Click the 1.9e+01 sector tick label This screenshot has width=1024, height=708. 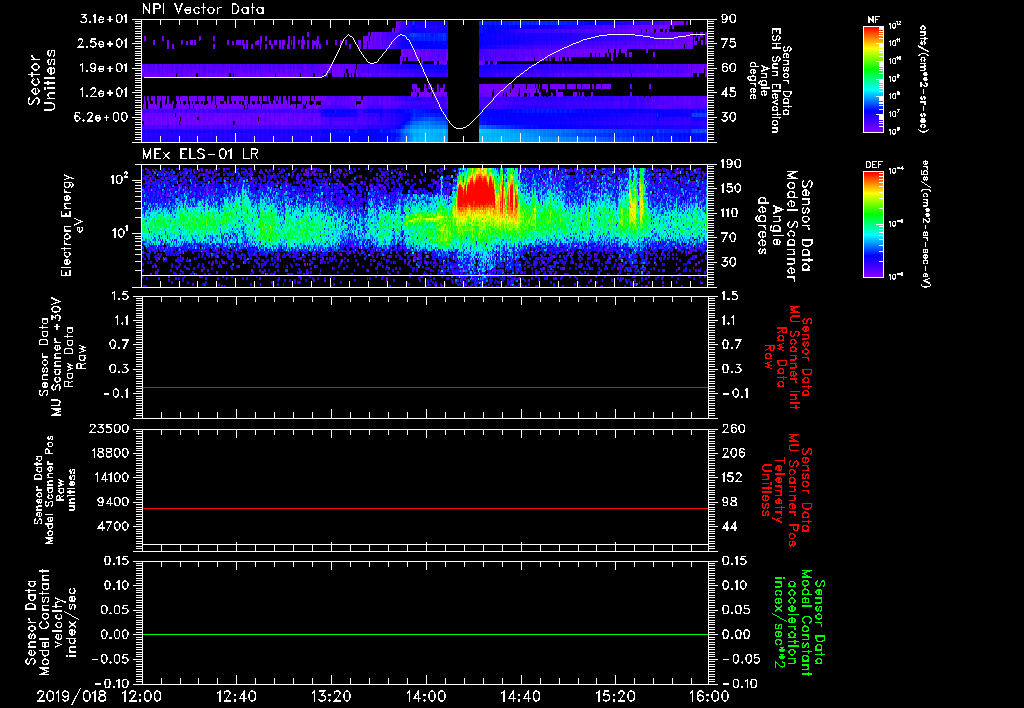[x=104, y=68]
